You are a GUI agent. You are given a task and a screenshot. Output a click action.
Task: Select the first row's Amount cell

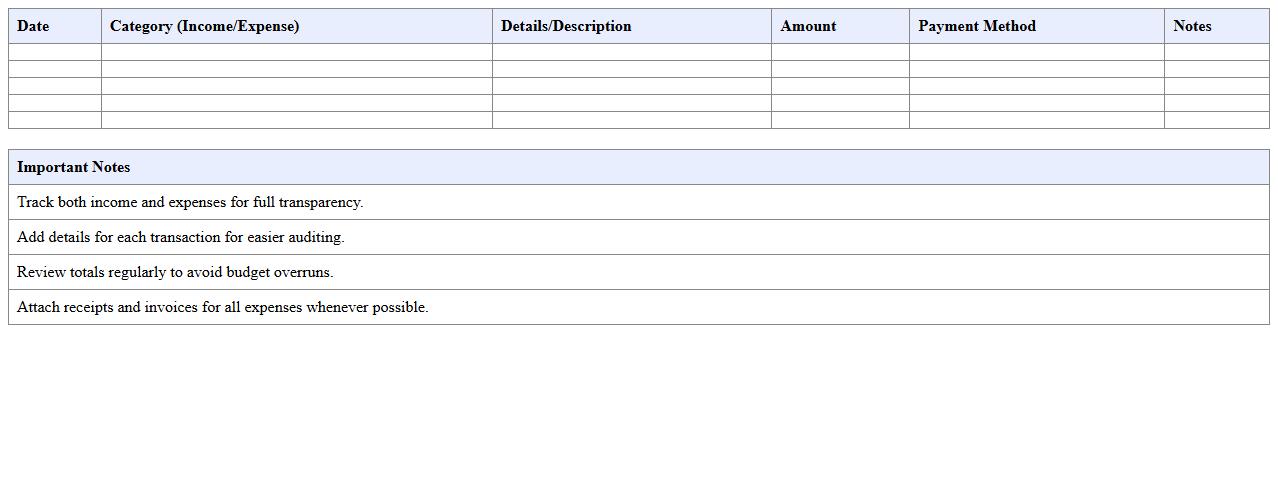click(840, 52)
